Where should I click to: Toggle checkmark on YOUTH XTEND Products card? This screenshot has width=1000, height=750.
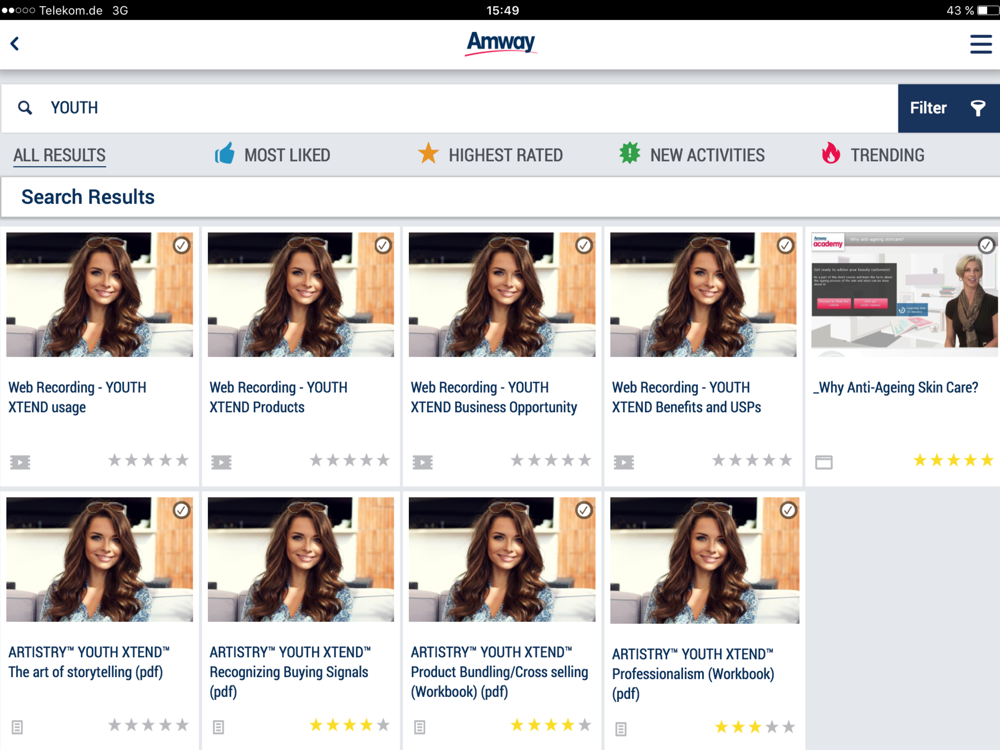point(383,245)
